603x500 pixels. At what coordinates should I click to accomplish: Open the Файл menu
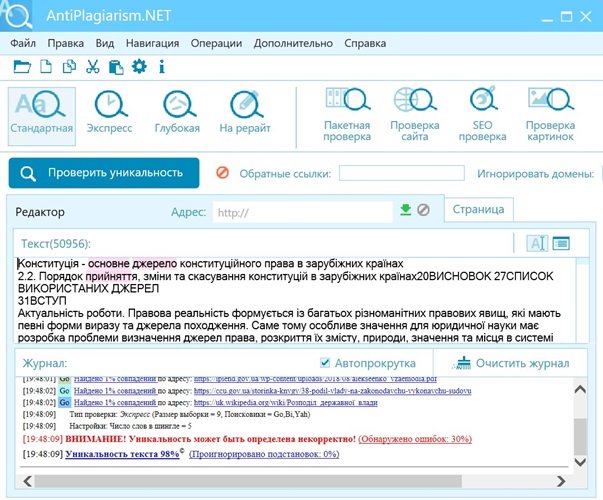[23, 43]
